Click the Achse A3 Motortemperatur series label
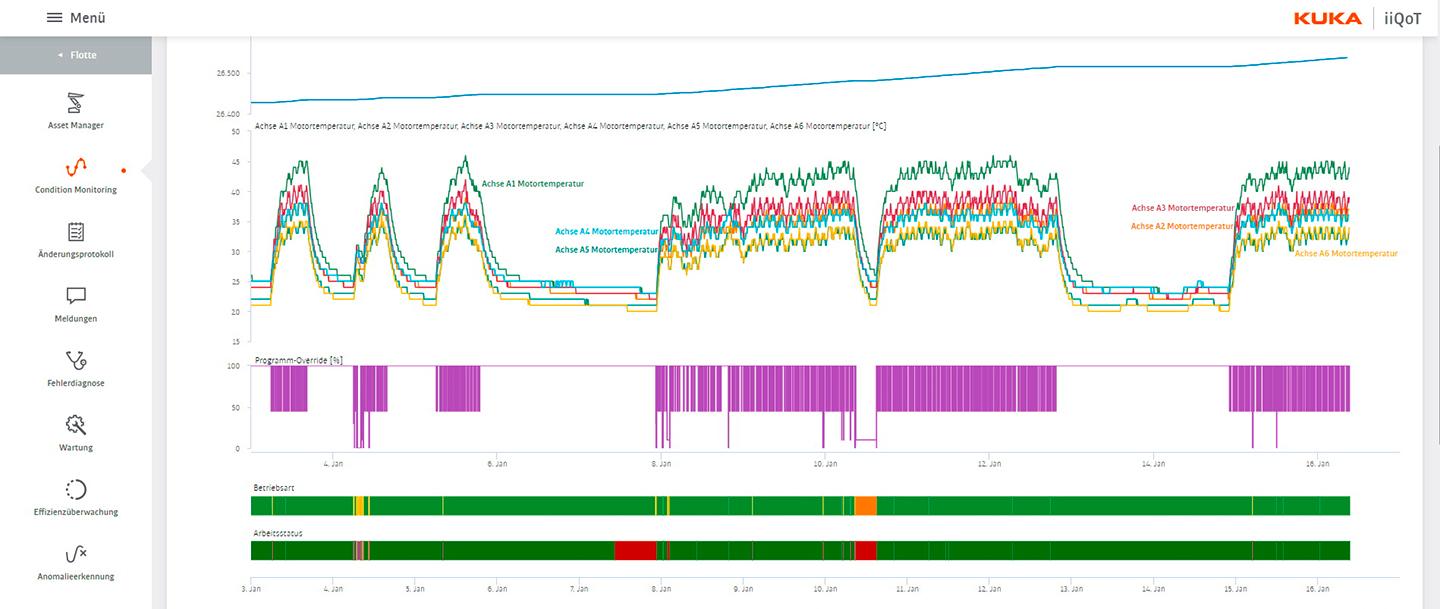 tap(1182, 208)
